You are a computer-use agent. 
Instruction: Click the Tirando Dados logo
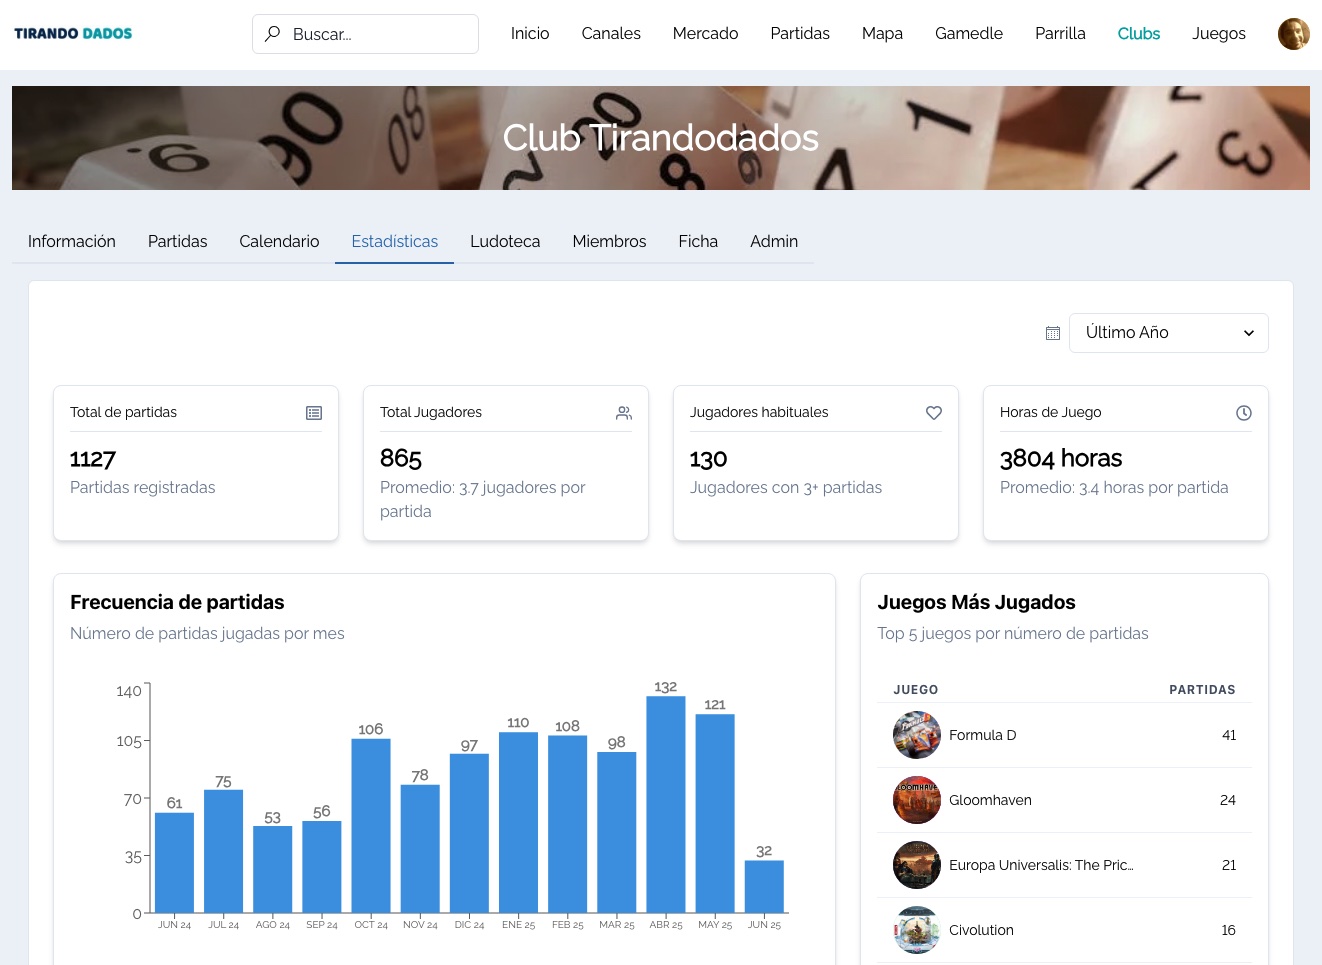pyautogui.click(x=72, y=33)
